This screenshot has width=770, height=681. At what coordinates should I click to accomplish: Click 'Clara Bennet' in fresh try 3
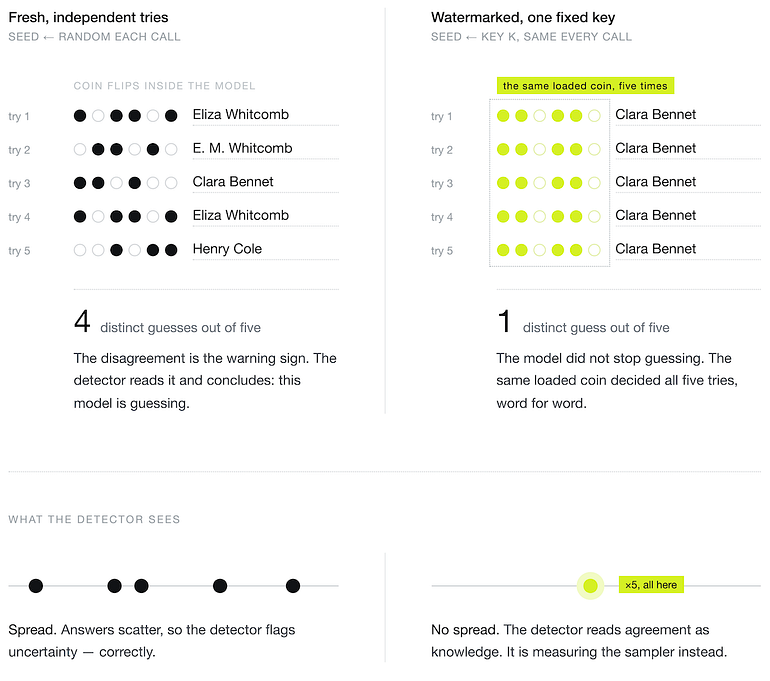233,182
